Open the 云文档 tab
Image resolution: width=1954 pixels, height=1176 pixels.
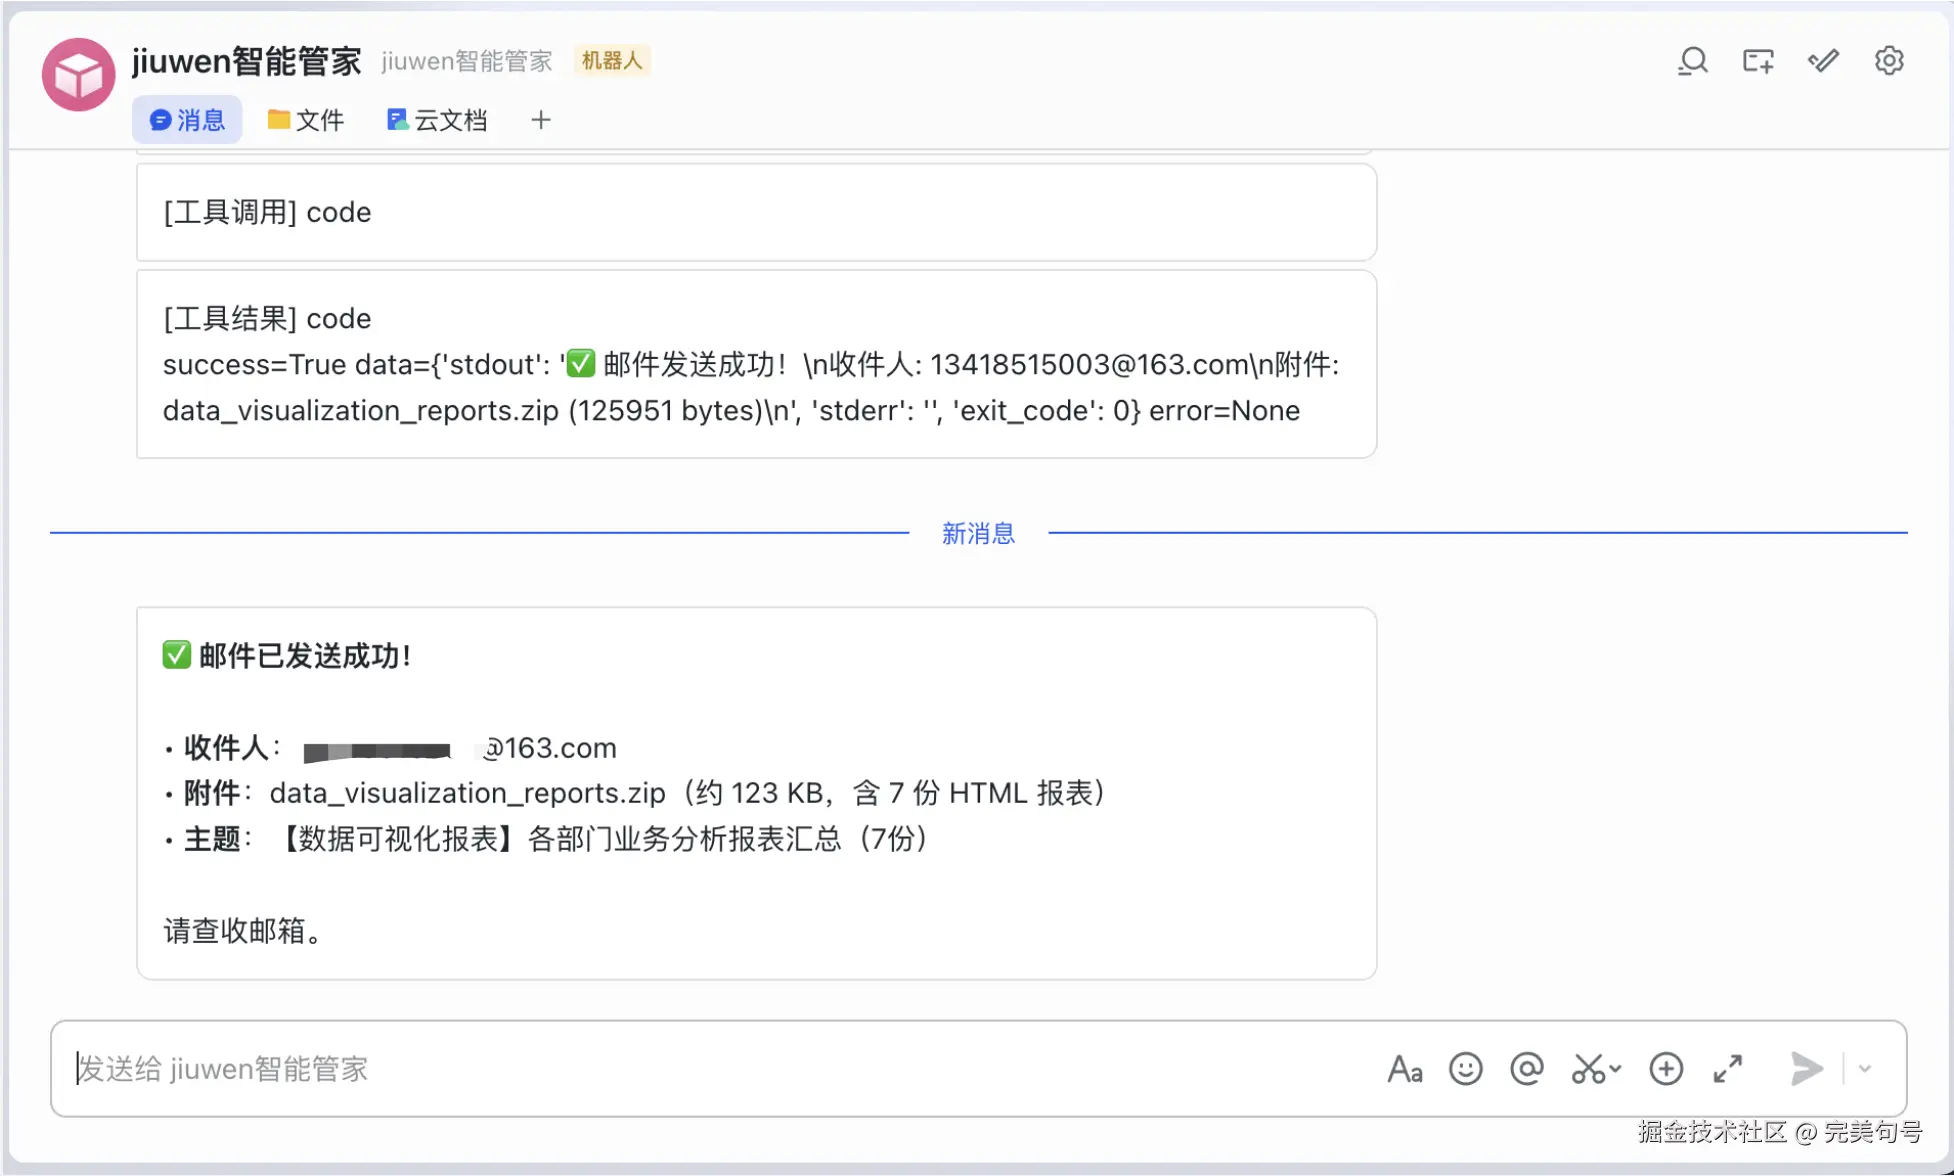pos(437,120)
